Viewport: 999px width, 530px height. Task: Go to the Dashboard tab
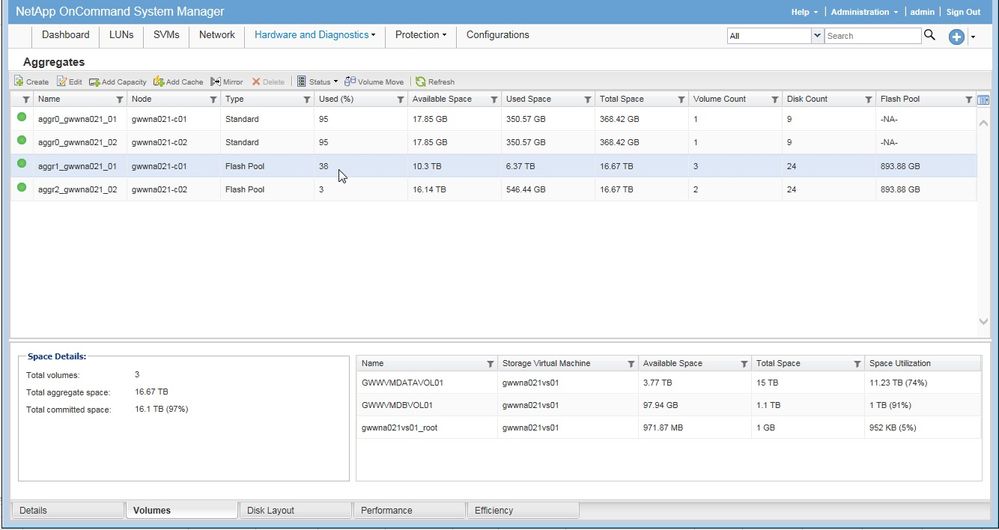coord(66,35)
